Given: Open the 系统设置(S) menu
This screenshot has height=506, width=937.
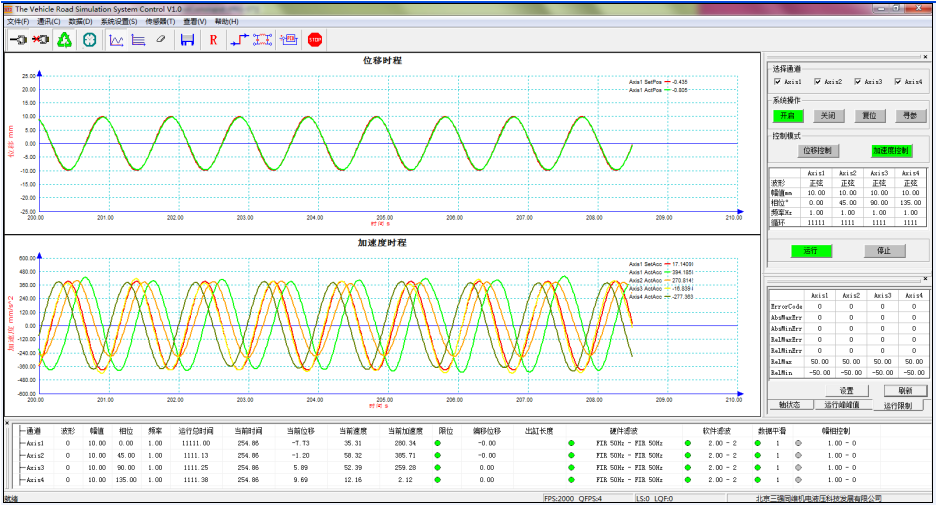Looking at the screenshot, I should pos(119,21).
